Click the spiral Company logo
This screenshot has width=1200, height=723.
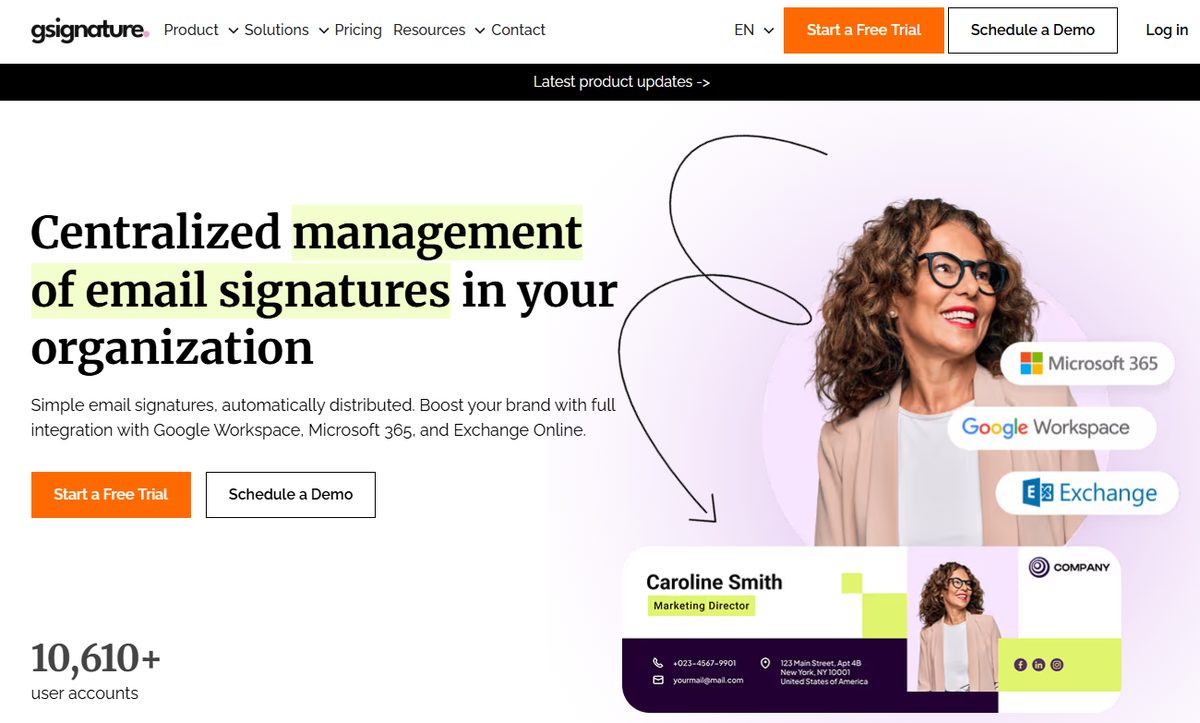point(1039,567)
